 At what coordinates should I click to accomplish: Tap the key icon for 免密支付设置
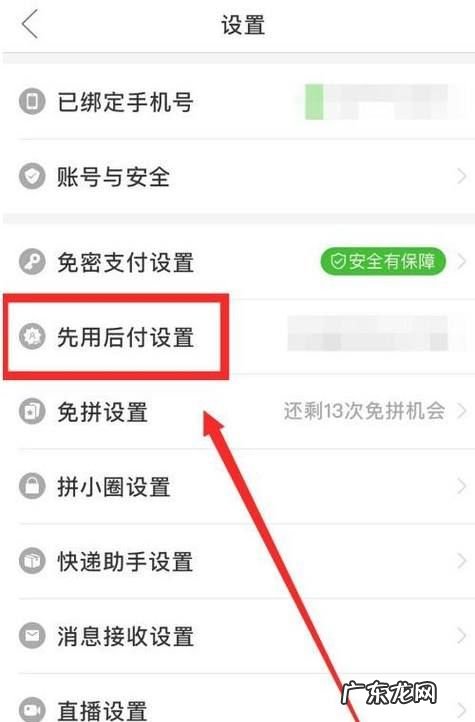(x=32, y=262)
